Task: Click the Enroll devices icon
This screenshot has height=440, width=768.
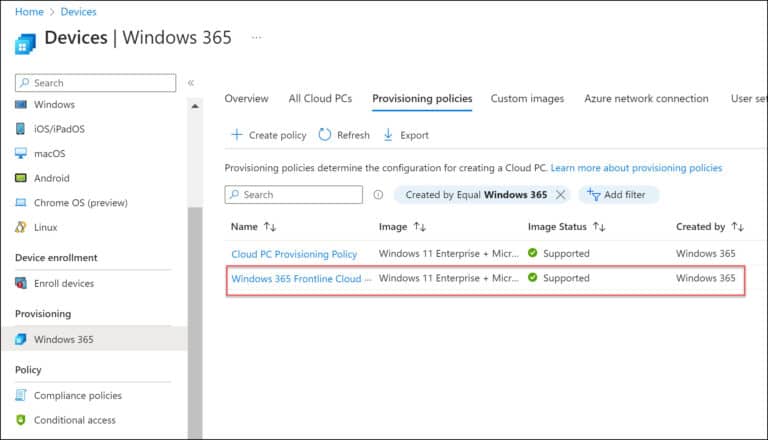Action: coord(21,283)
